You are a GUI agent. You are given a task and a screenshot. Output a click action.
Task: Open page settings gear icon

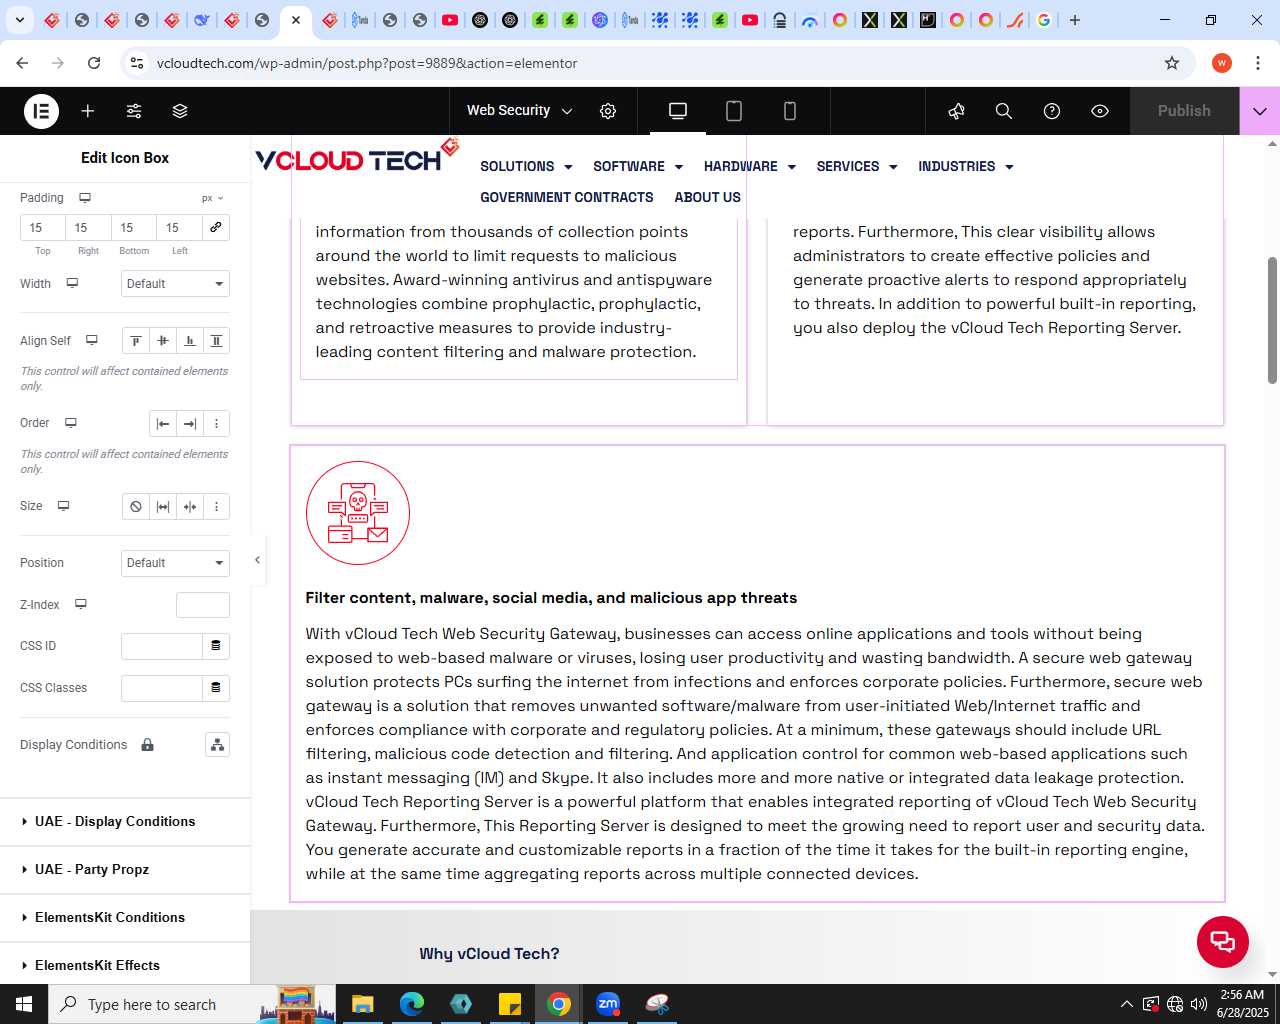[608, 111]
